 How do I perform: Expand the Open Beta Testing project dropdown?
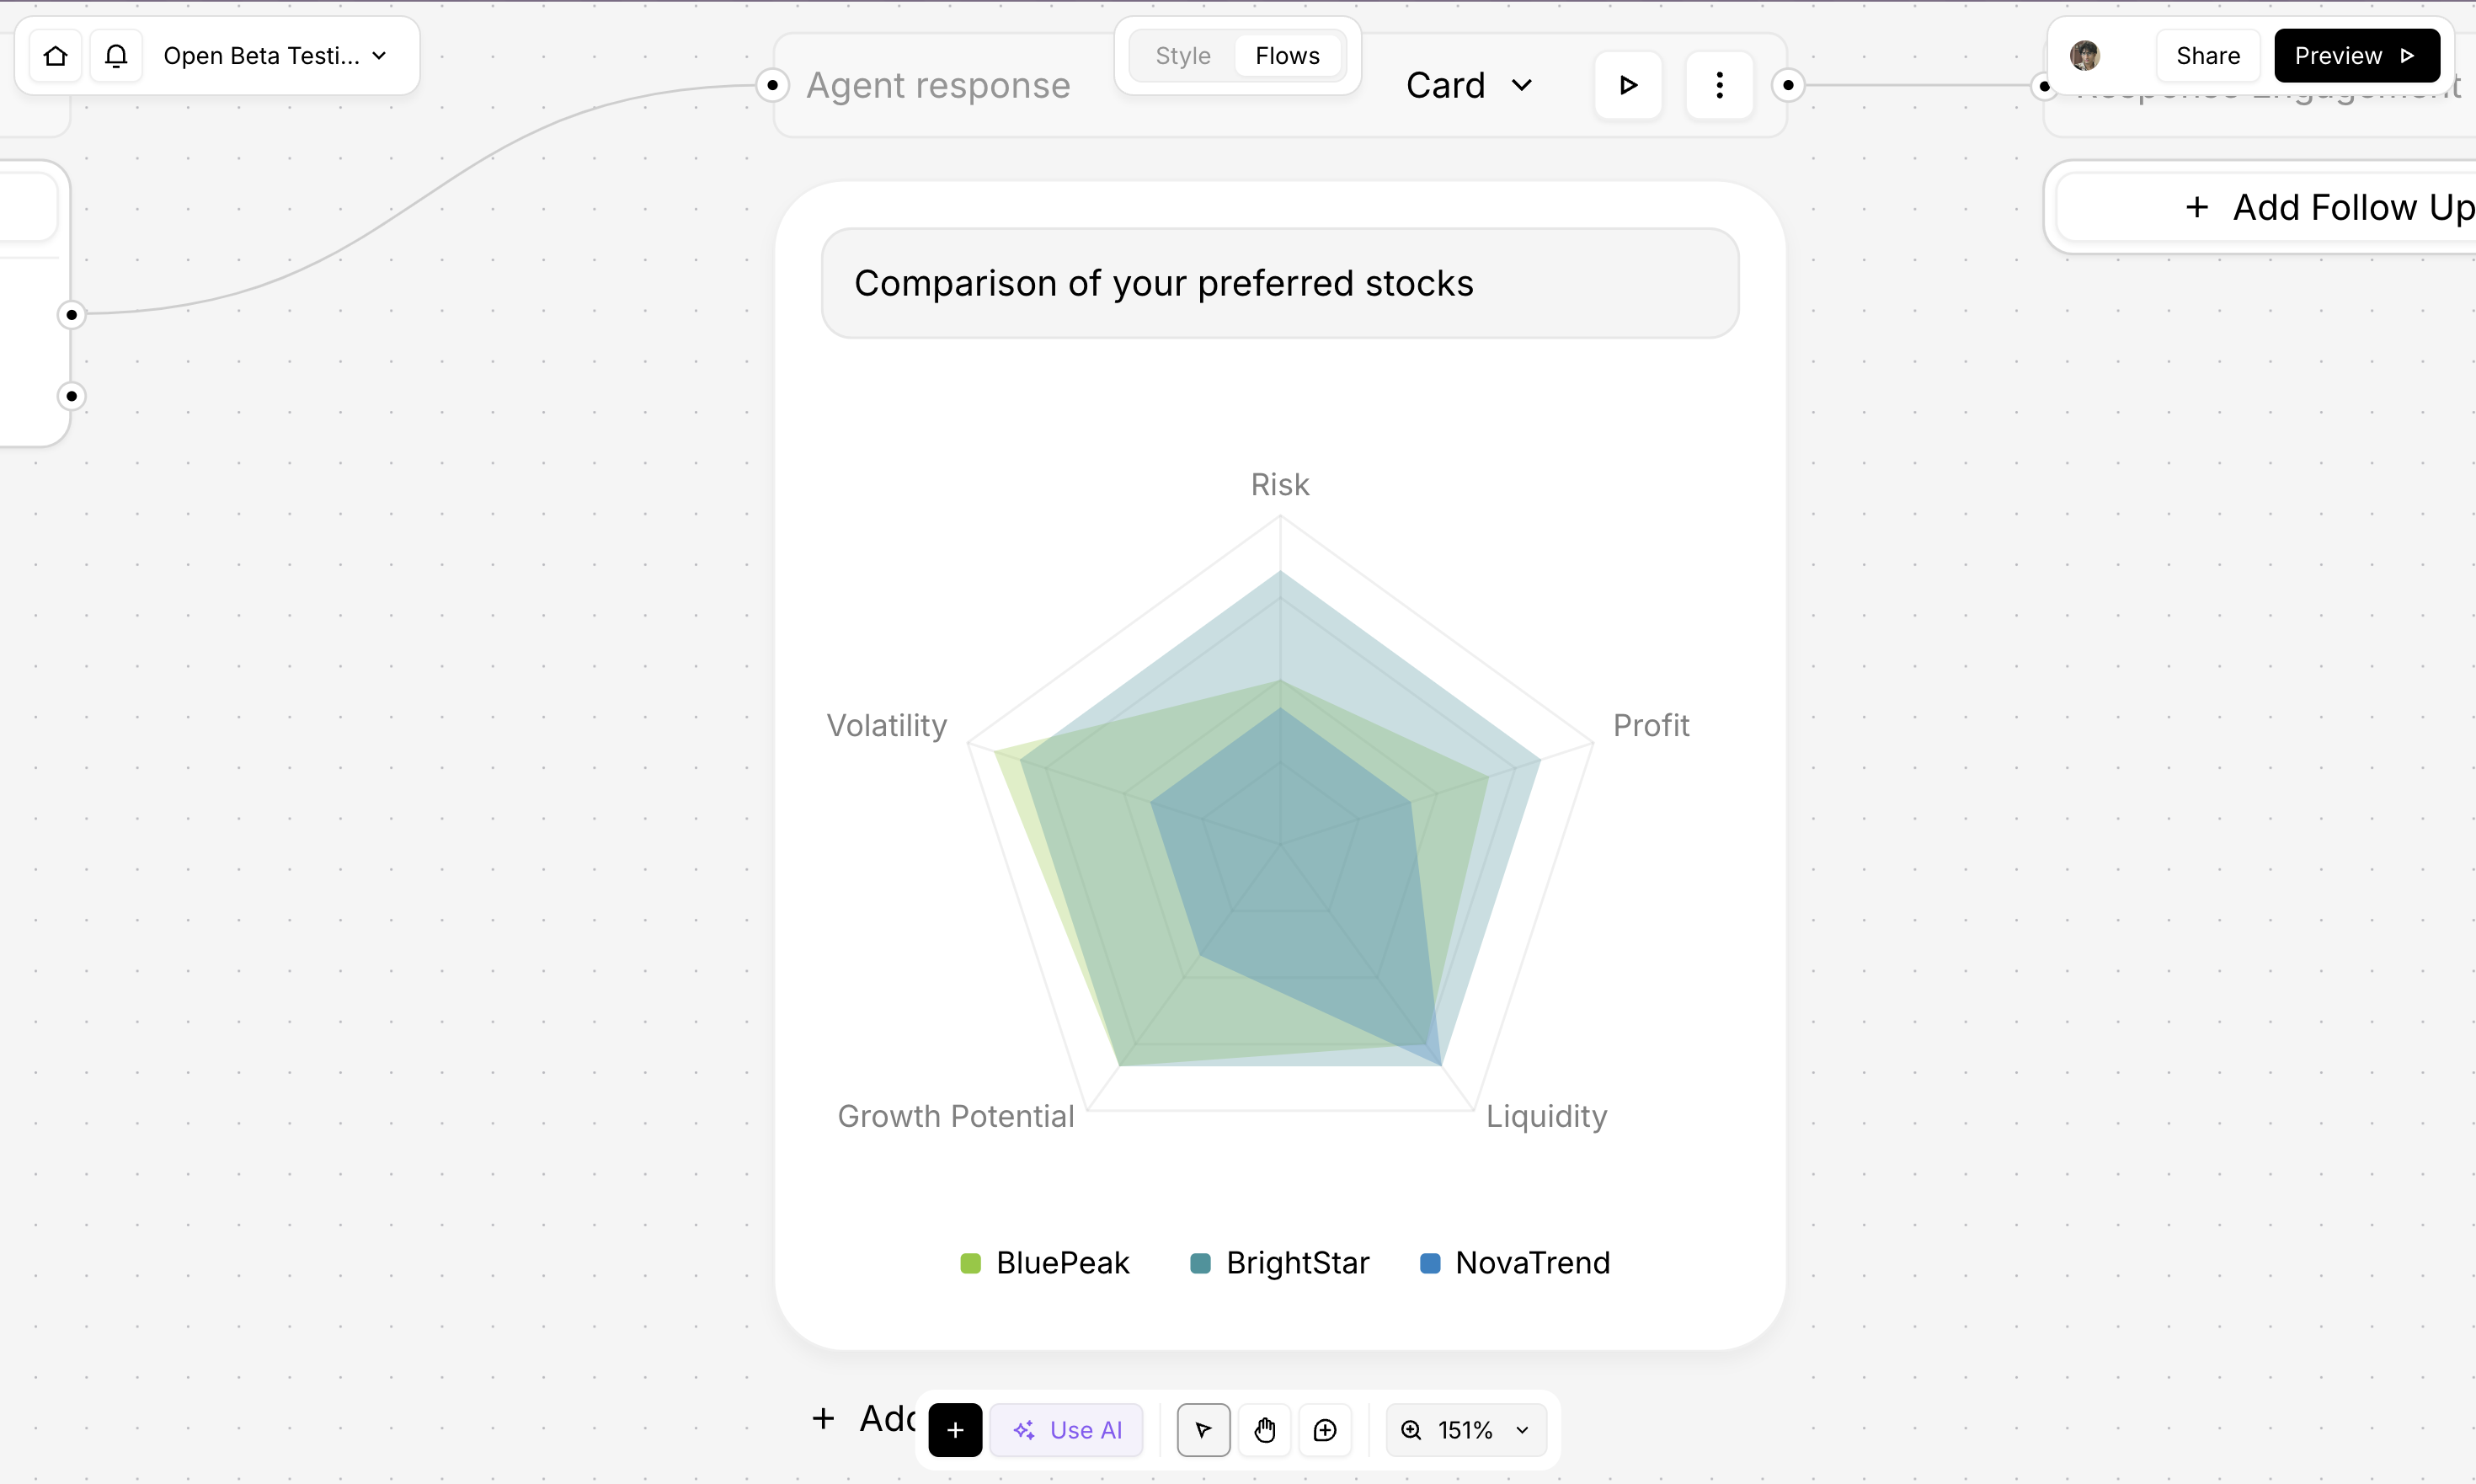(x=275, y=56)
